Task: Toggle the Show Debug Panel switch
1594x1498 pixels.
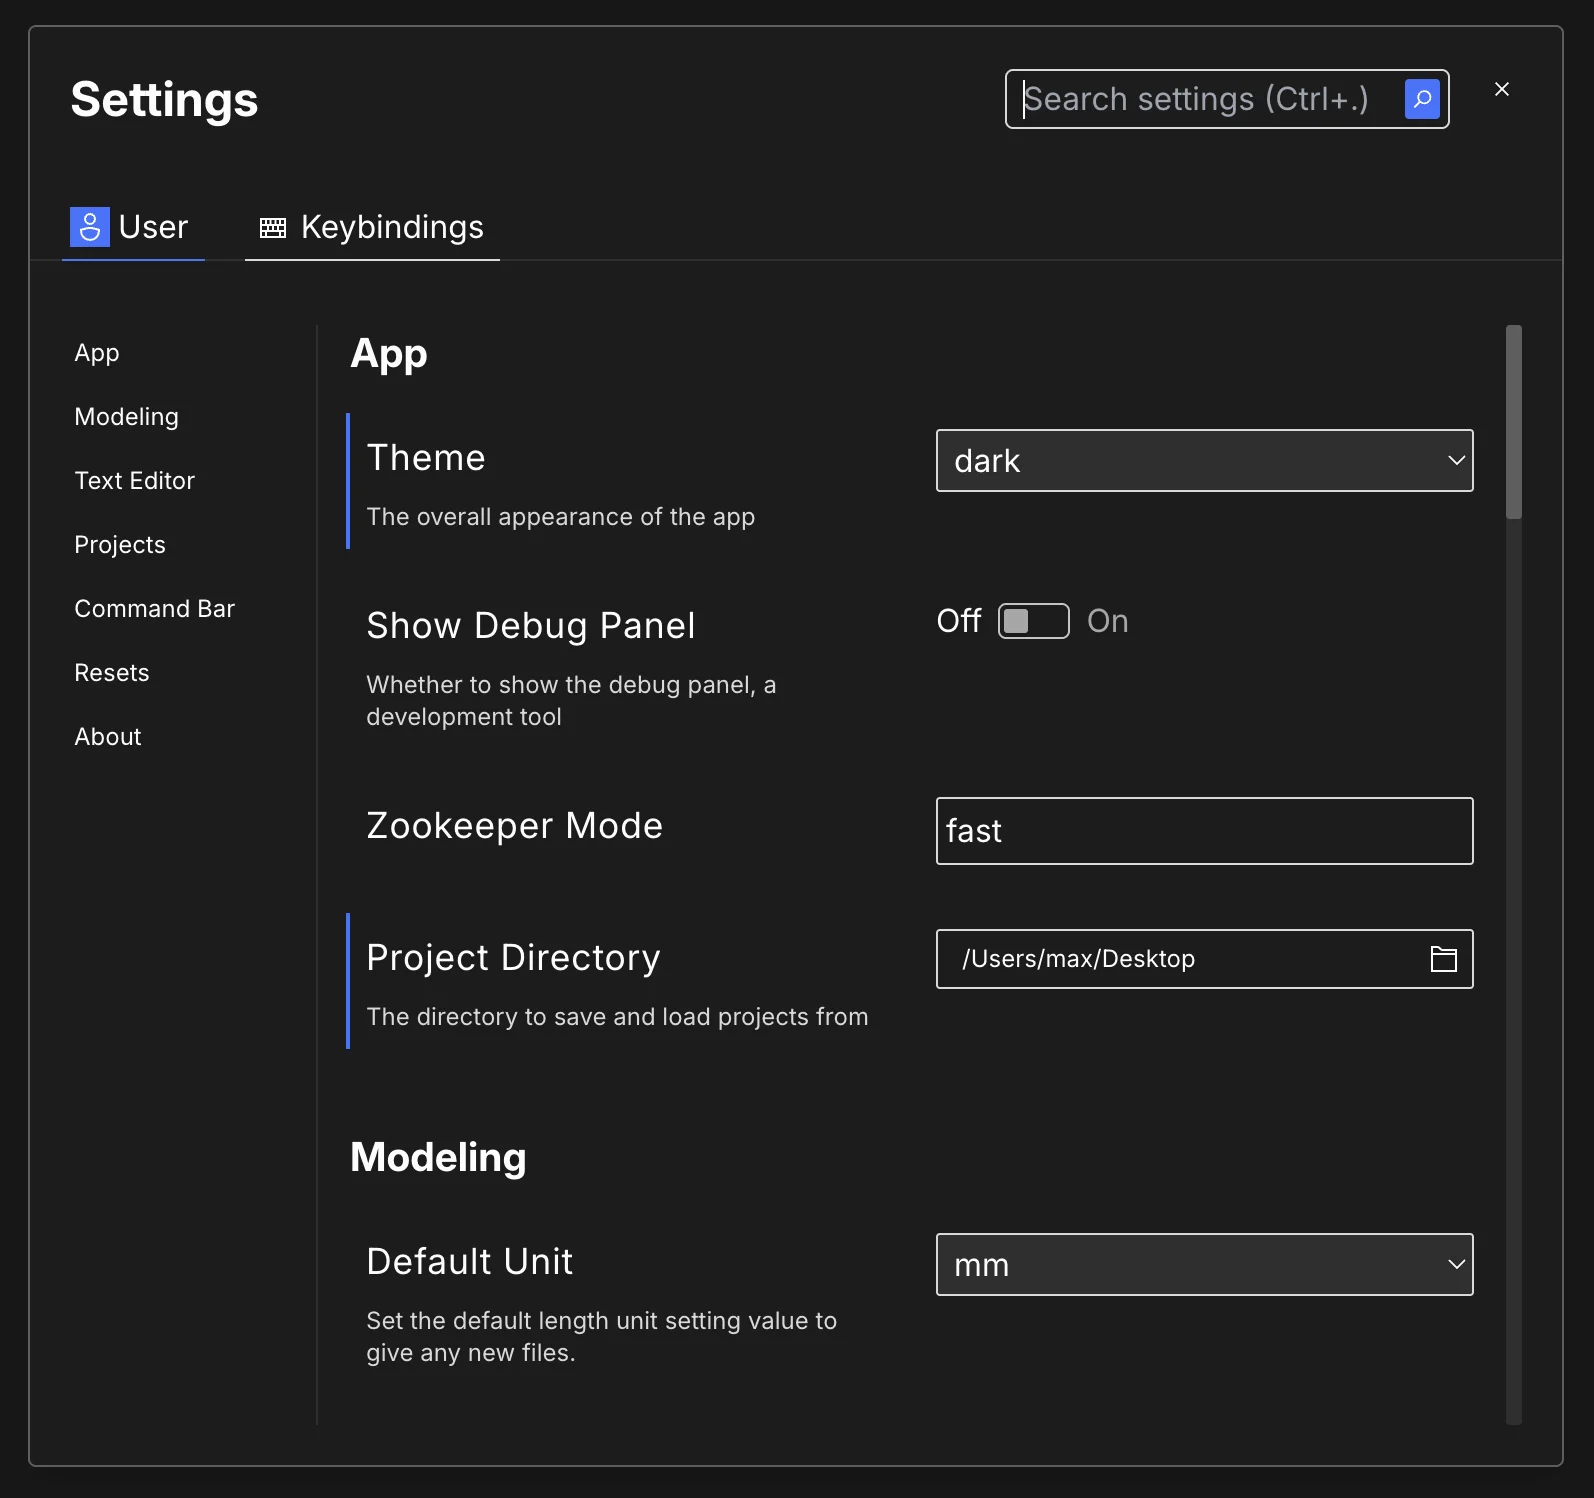Action: click(x=1033, y=621)
